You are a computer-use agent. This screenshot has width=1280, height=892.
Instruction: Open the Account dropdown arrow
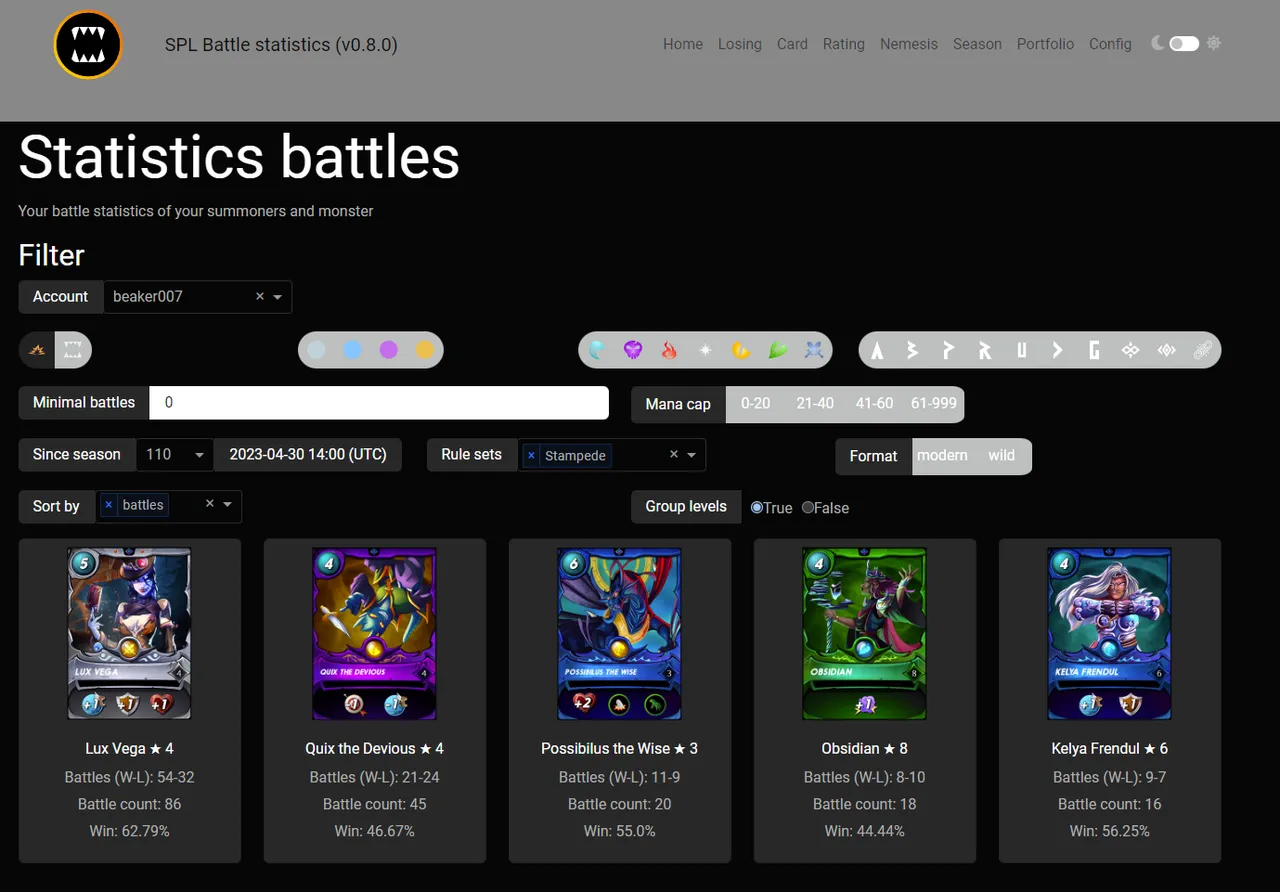pyautogui.click(x=278, y=297)
